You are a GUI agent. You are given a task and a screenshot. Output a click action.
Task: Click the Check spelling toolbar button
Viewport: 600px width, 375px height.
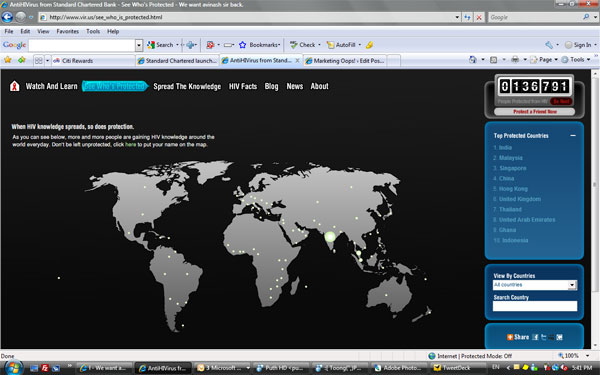pyautogui.click(x=302, y=45)
